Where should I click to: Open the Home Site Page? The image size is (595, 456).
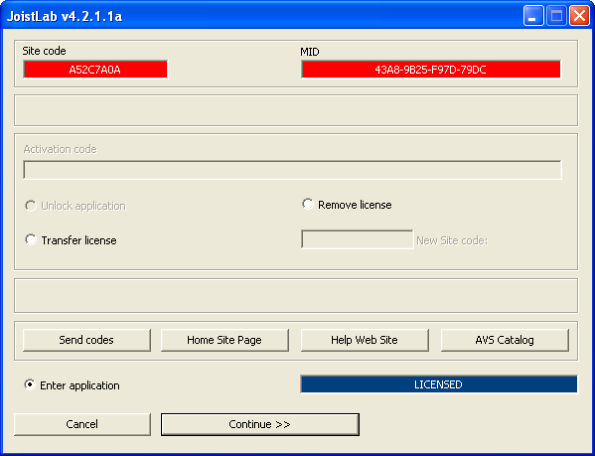(x=225, y=340)
